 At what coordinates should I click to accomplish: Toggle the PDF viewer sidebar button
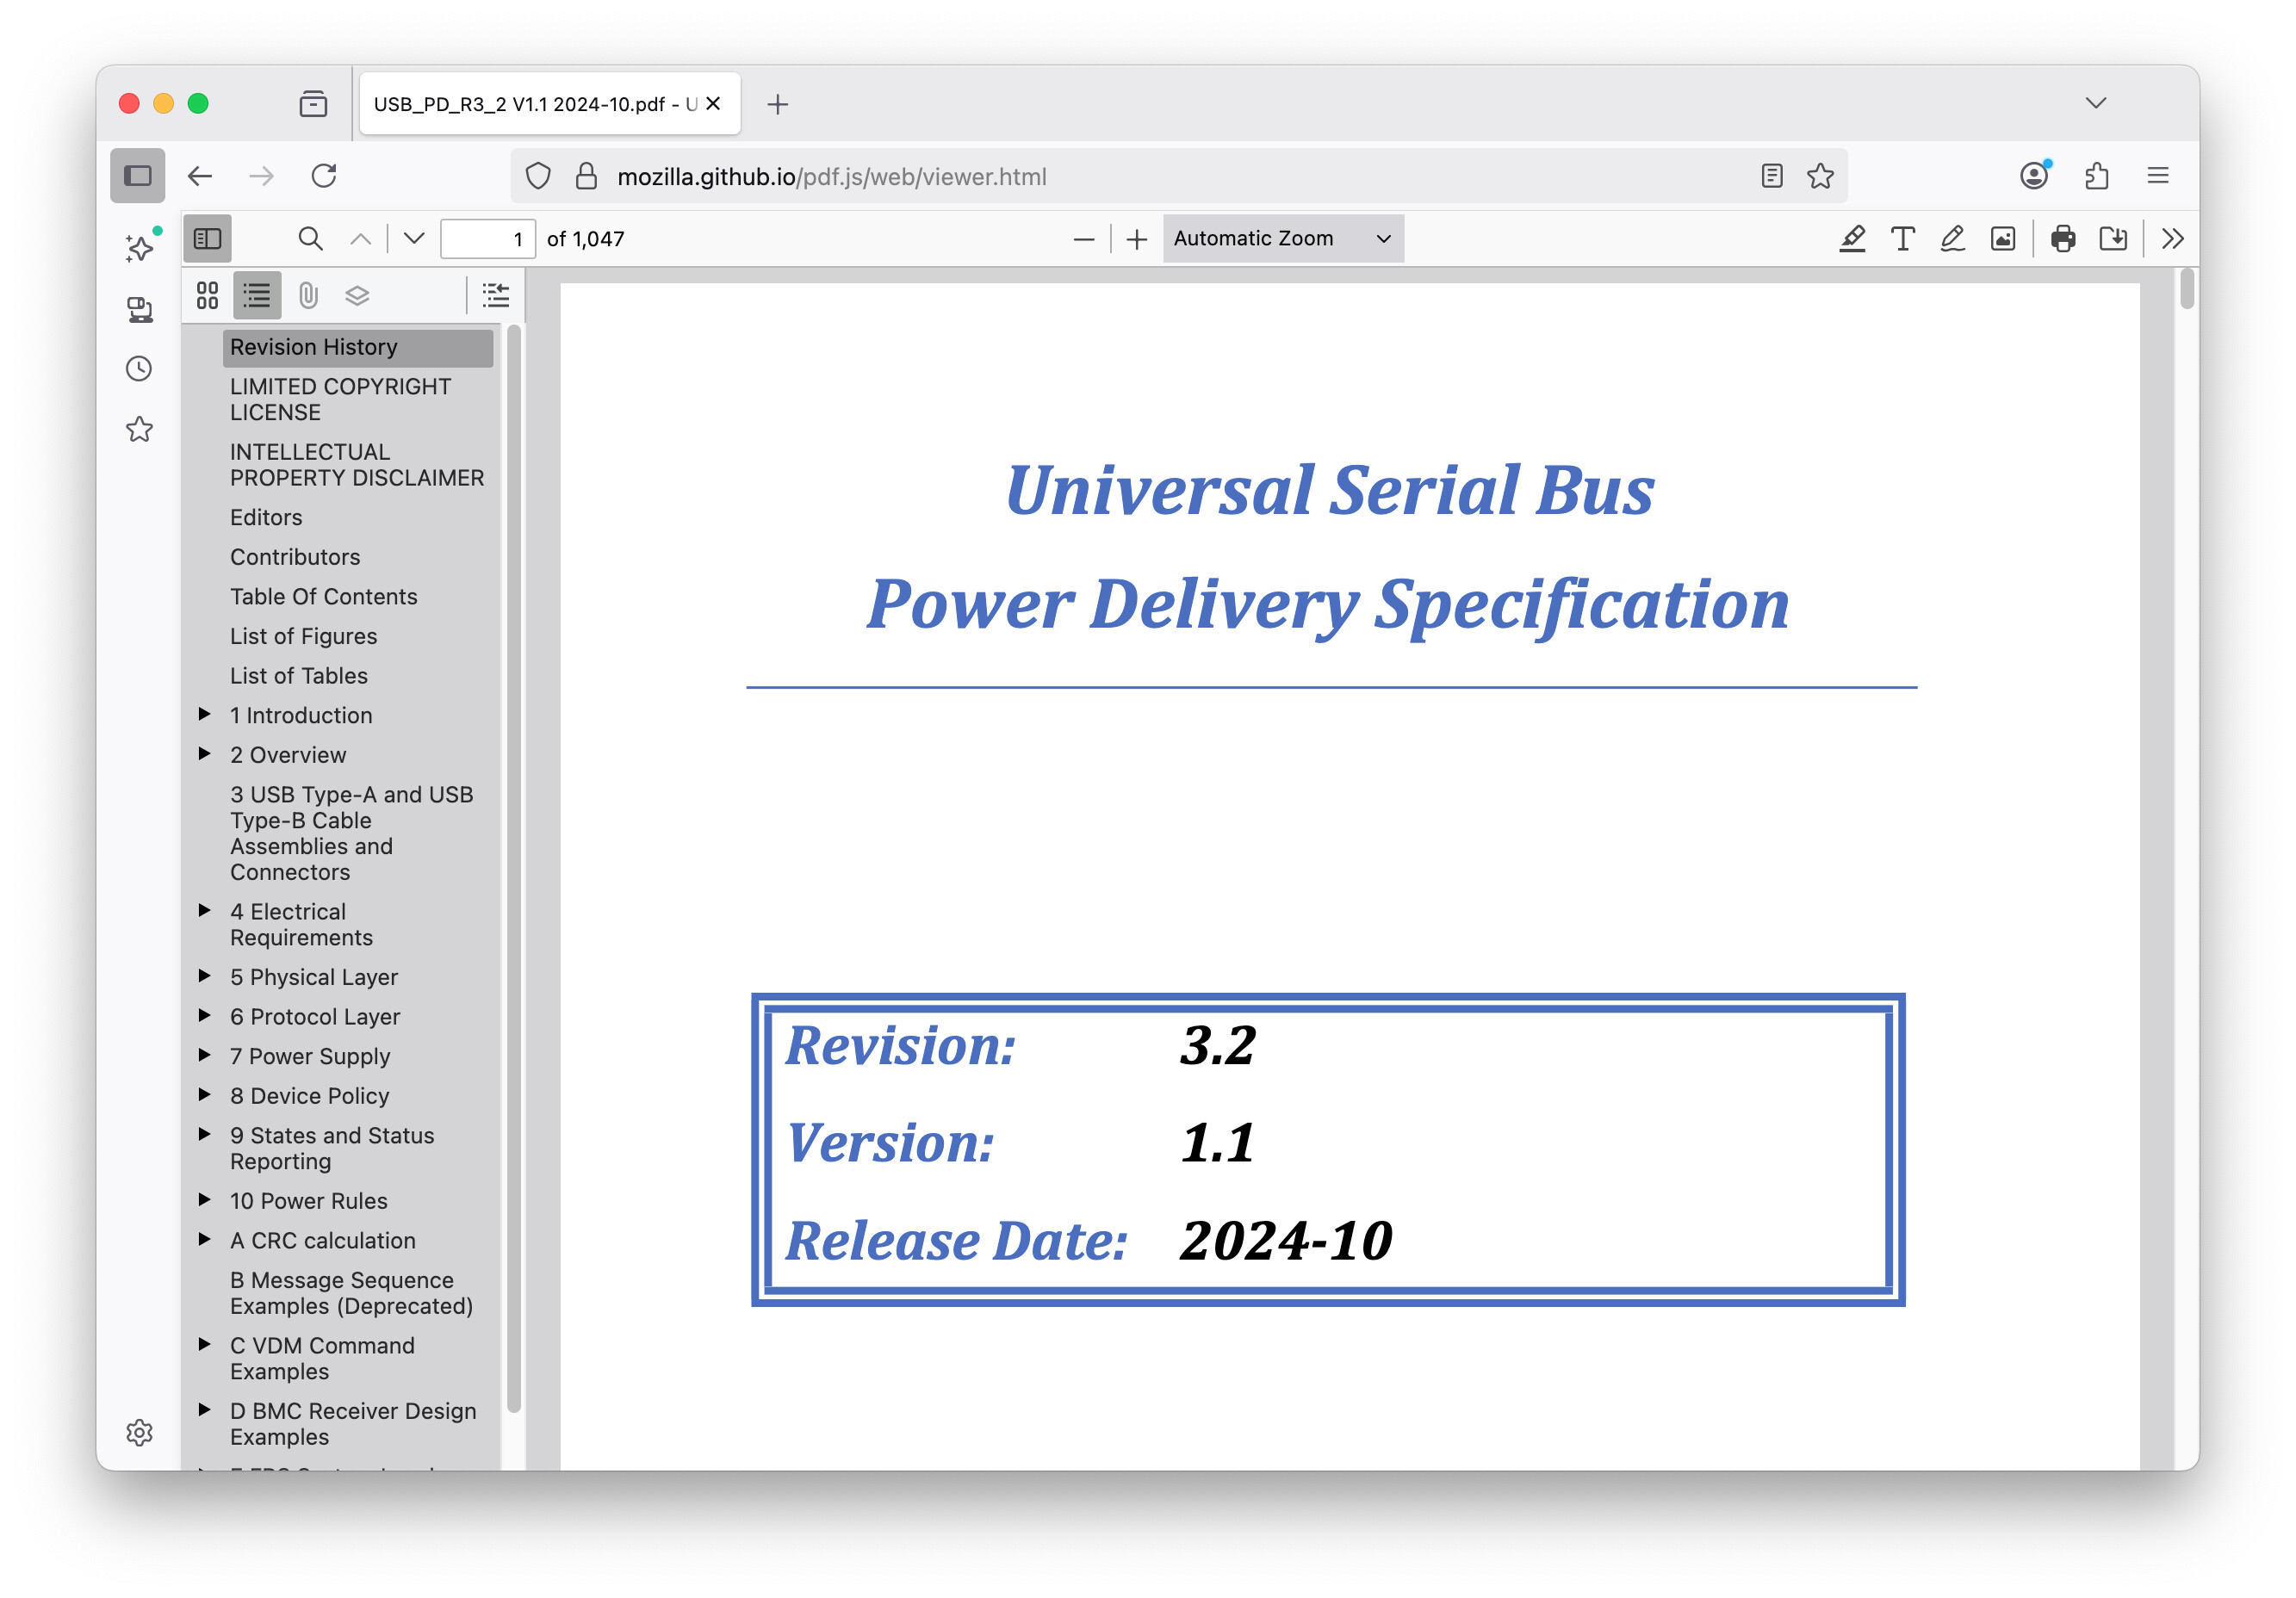[x=208, y=238]
